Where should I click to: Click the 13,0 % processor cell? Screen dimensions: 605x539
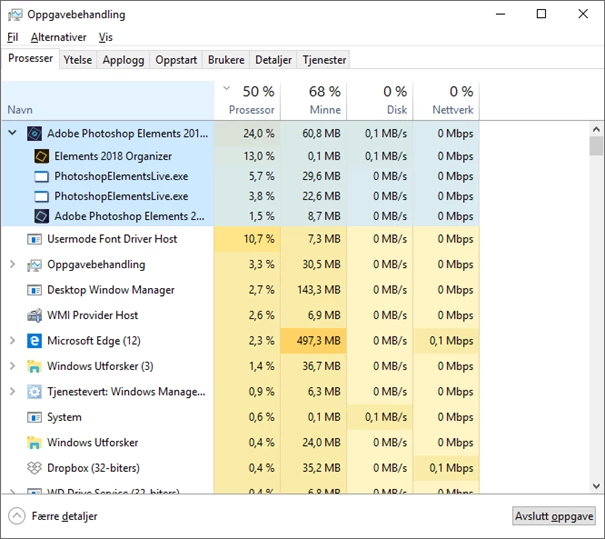(247, 156)
